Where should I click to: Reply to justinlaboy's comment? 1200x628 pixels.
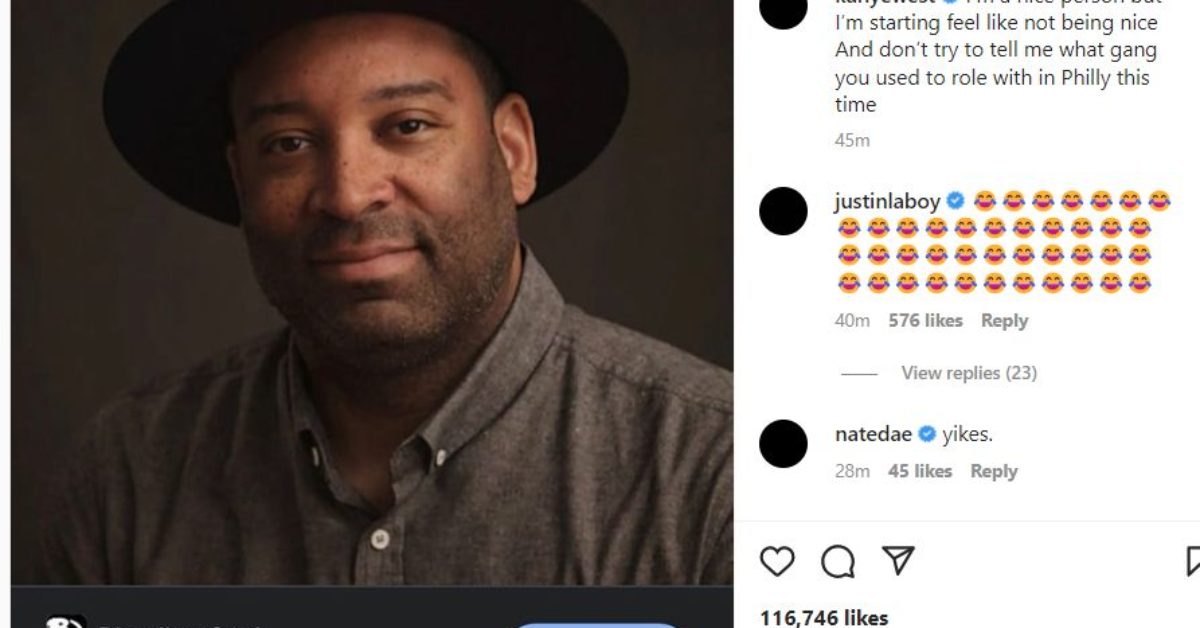(1005, 320)
